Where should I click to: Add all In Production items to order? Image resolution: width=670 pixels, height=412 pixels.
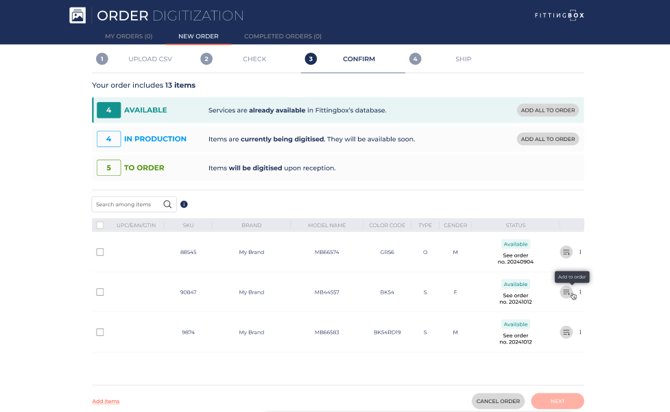click(x=547, y=139)
